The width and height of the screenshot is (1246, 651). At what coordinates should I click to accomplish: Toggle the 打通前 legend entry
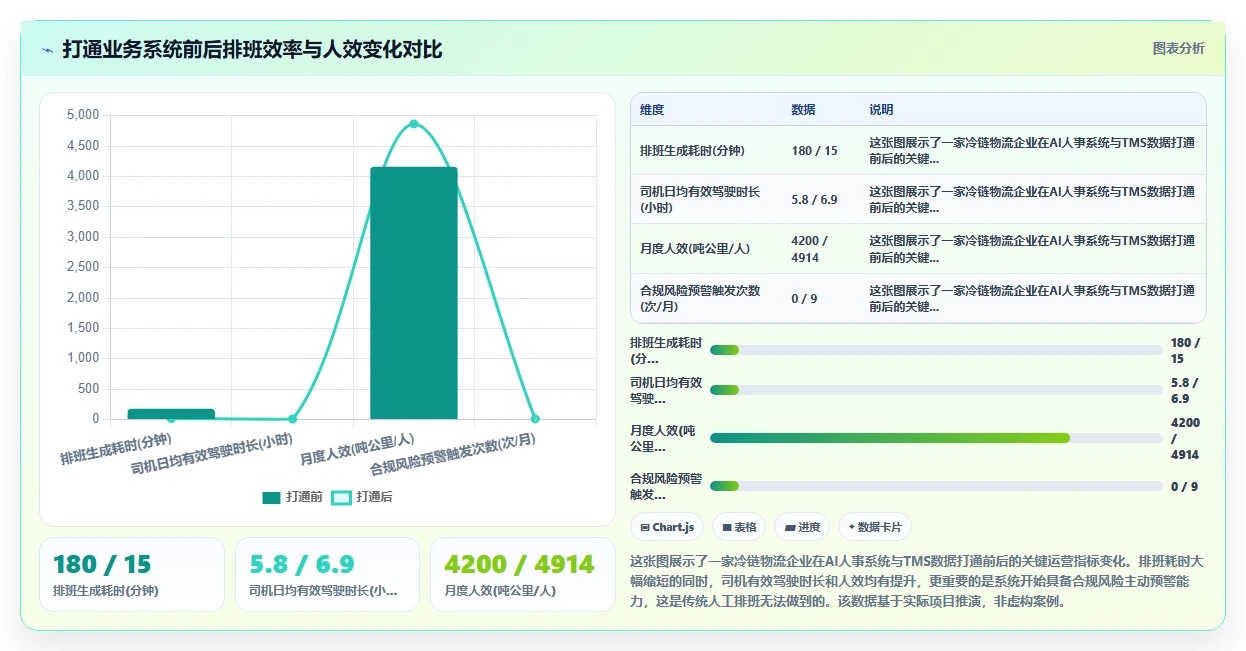point(292,497)
